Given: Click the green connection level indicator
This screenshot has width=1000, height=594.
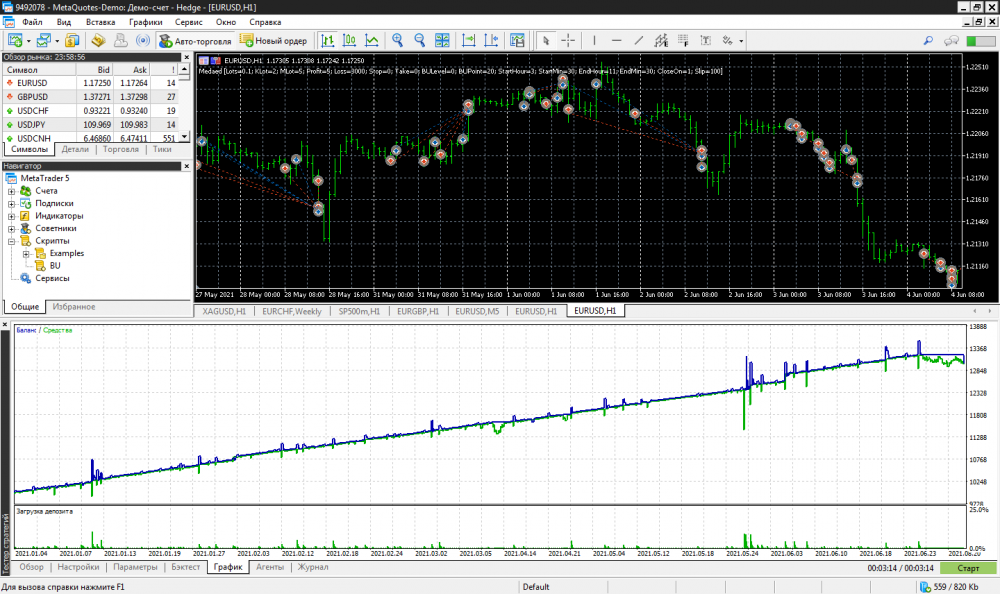Looking at the screenshot, I should point(980,41).
